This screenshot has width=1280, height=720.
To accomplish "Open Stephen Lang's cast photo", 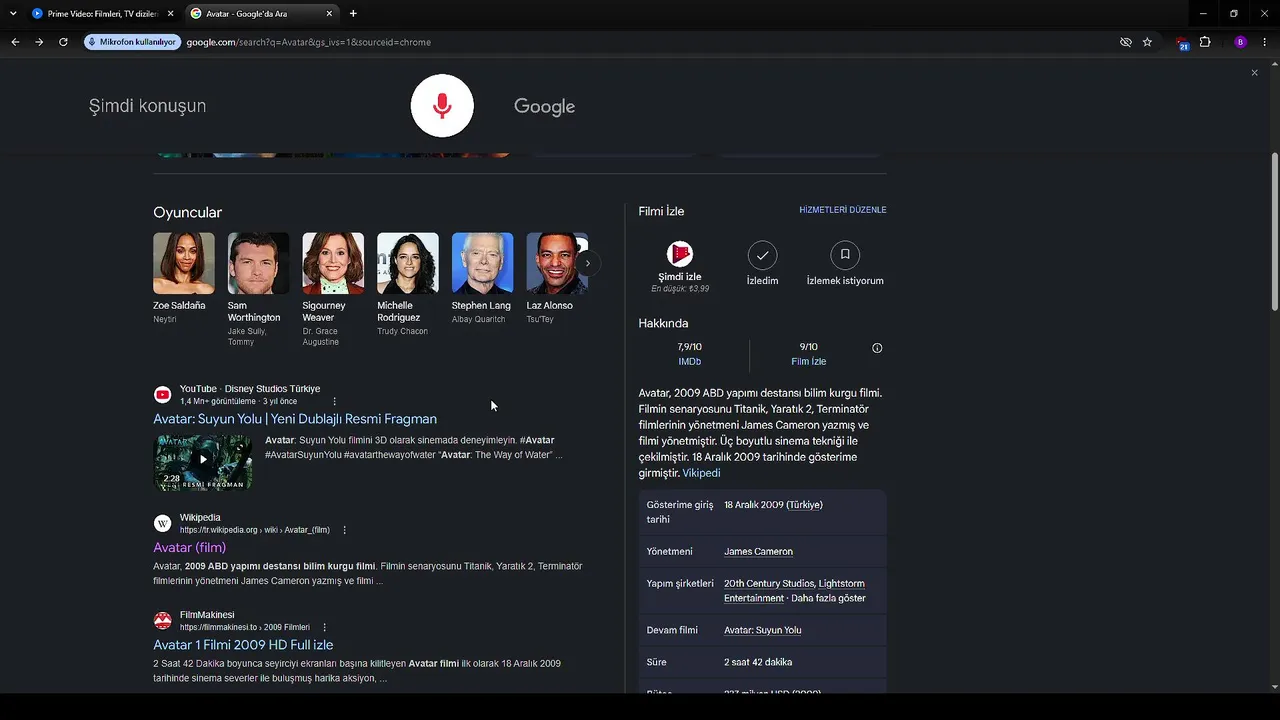I will 483,264.
